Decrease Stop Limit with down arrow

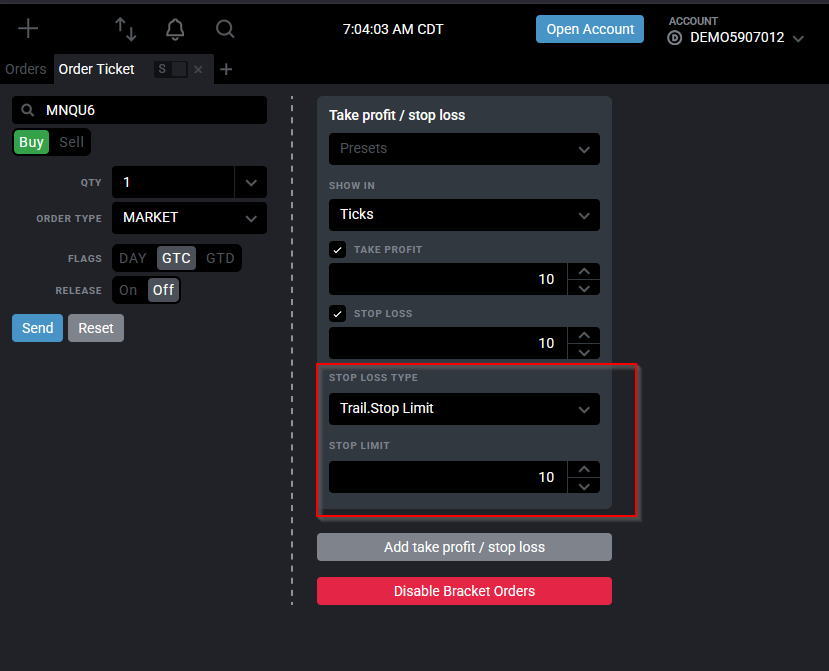584,485
